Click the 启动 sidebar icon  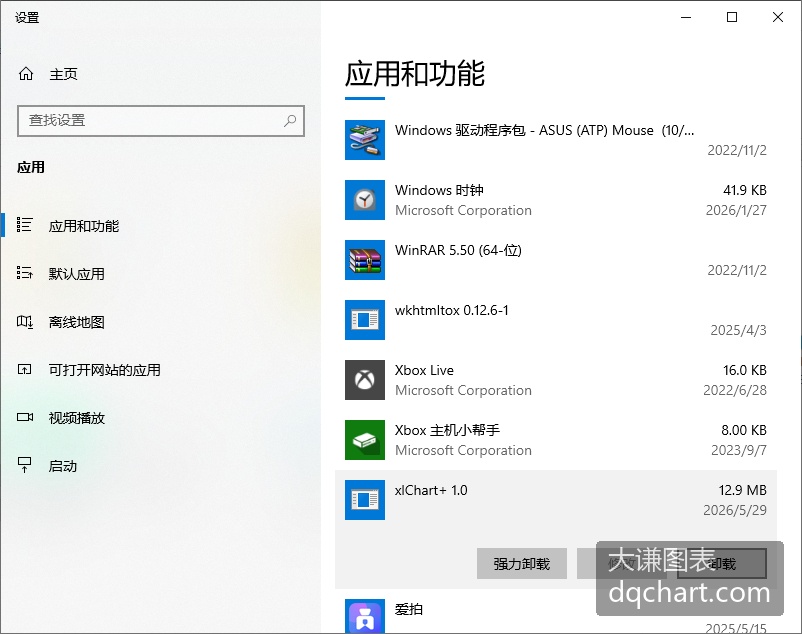(25, 465)
